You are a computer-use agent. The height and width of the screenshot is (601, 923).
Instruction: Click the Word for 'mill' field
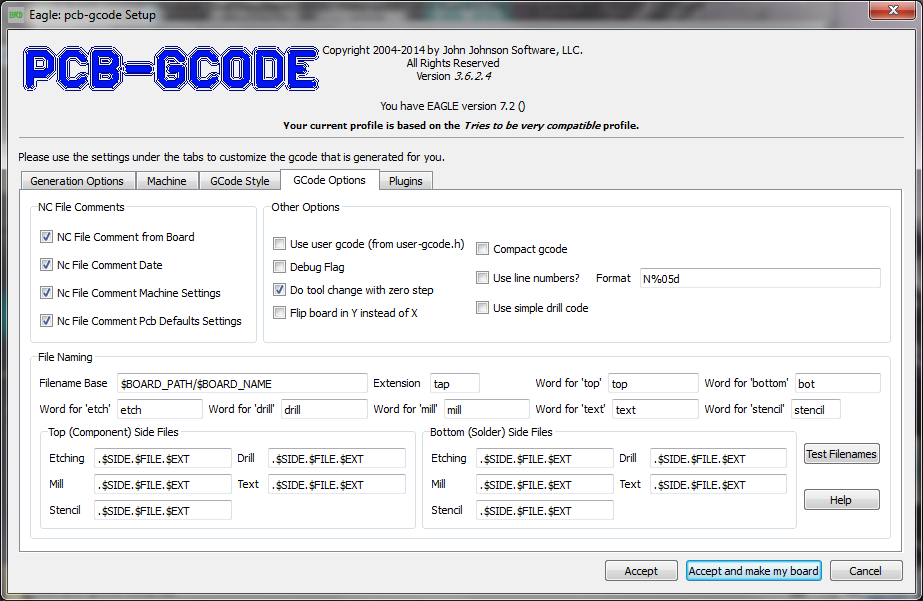pyautogui.click(x=487, y=410)
